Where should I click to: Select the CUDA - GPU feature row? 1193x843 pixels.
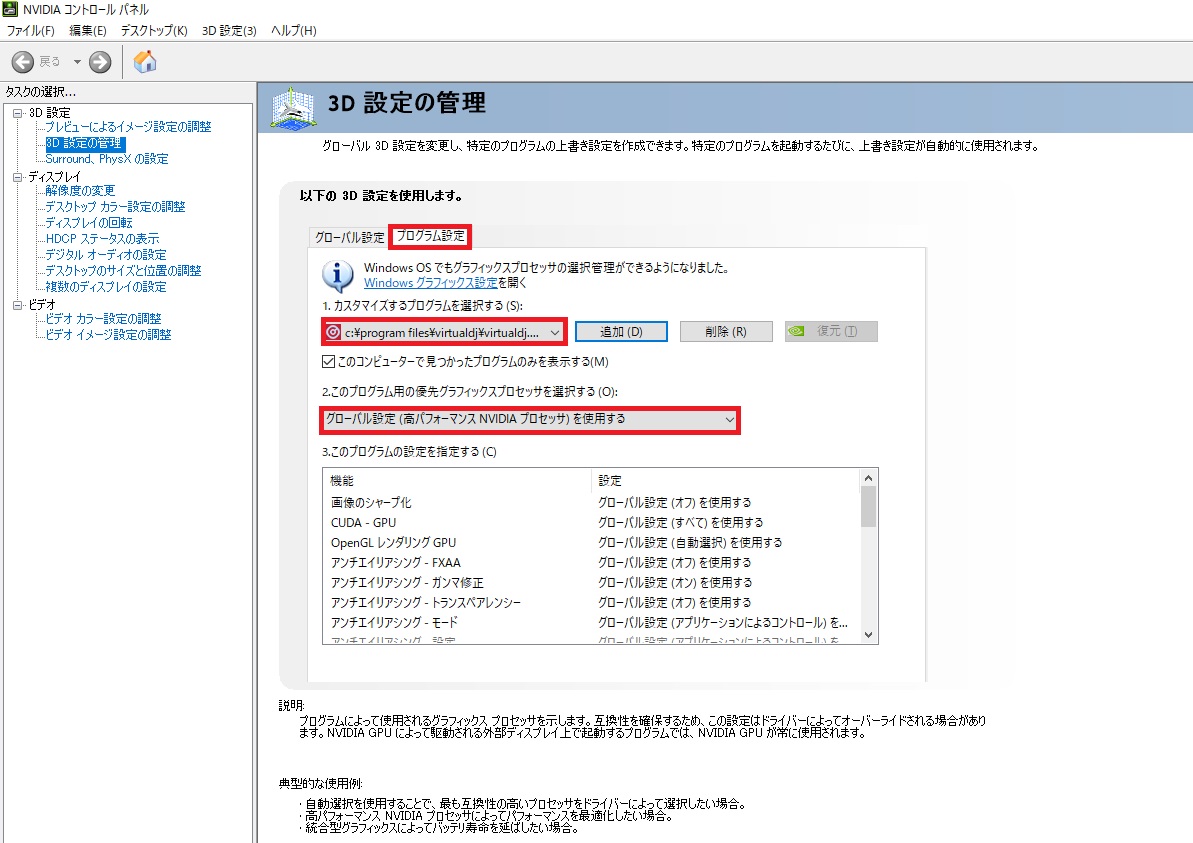(592, 523)
